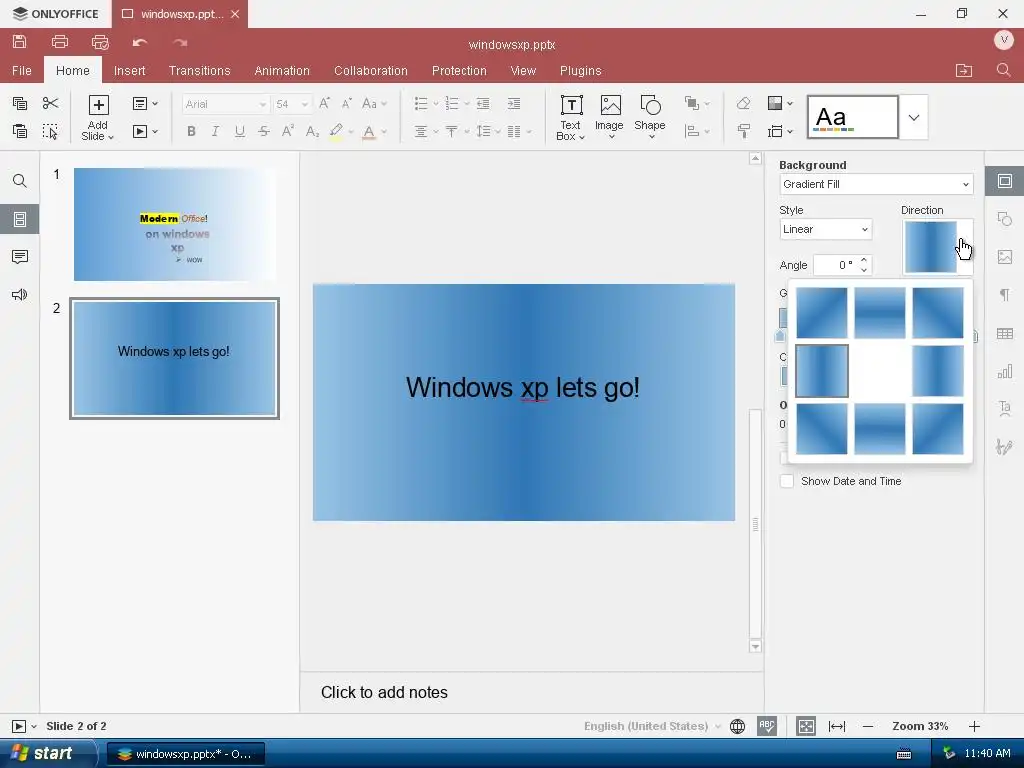Viewport: 1024px width, 768px height.
Task: Toggle Bold formatting
Action: tap(191, 131)
